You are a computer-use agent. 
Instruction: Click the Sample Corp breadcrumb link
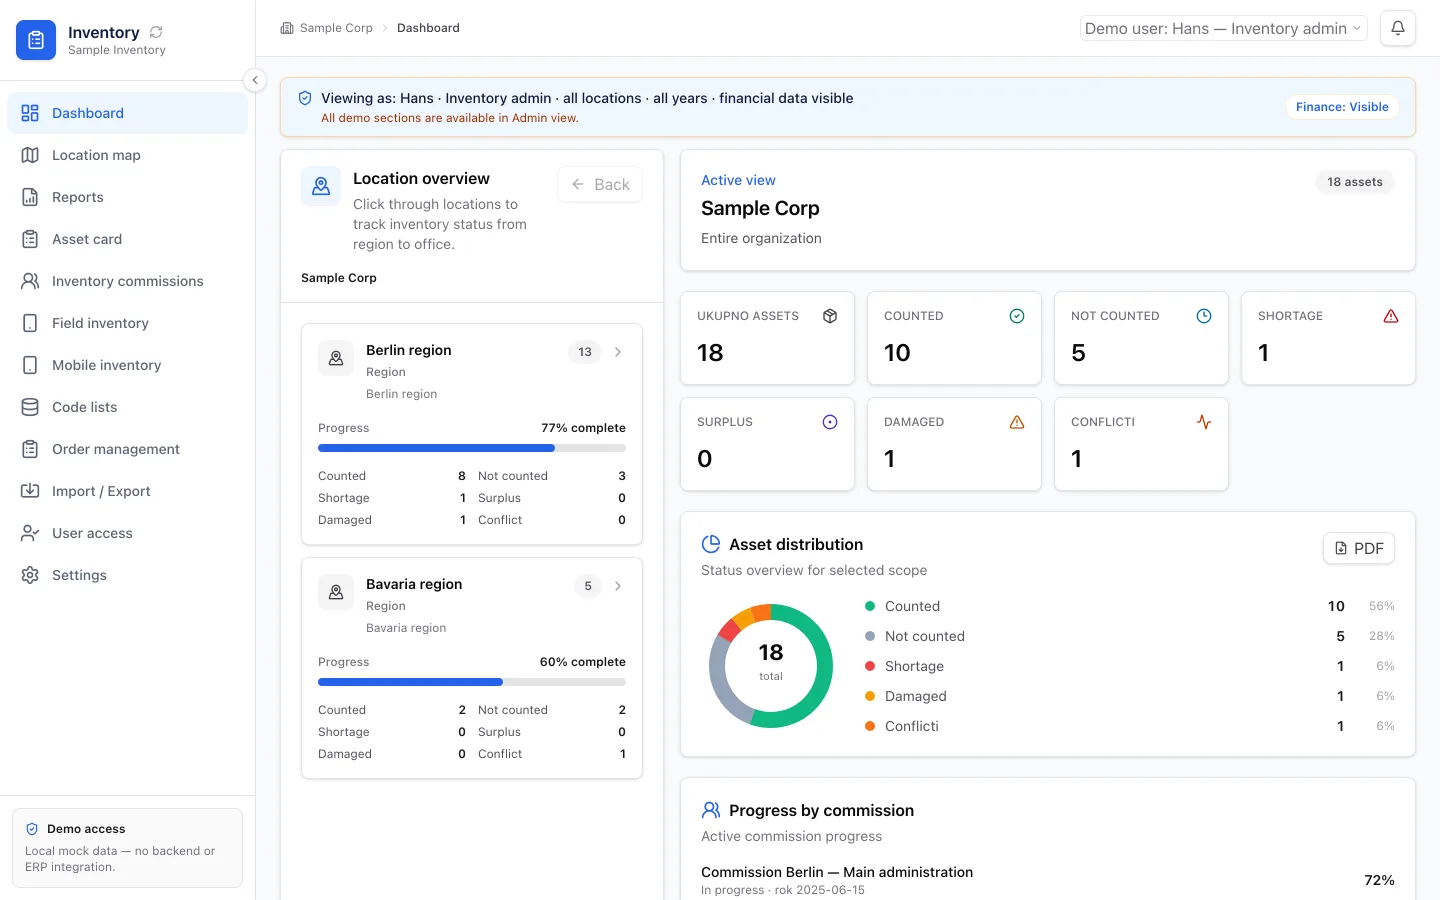click(336, 28)
